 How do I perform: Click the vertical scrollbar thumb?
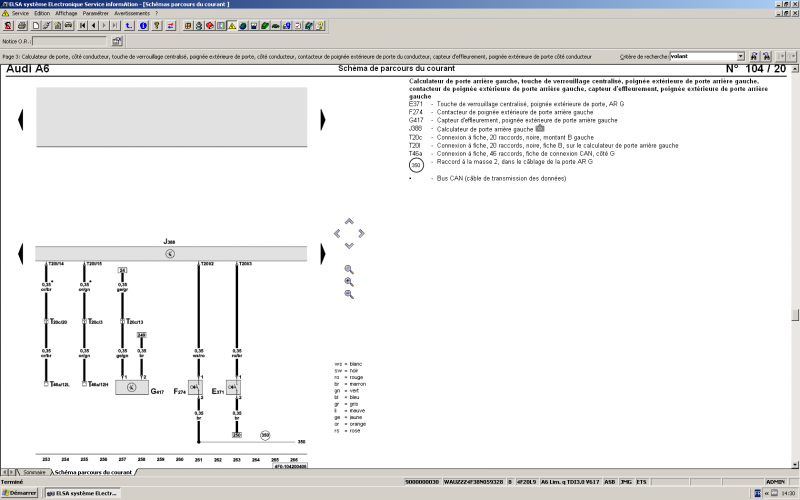(x=795, y=315)
